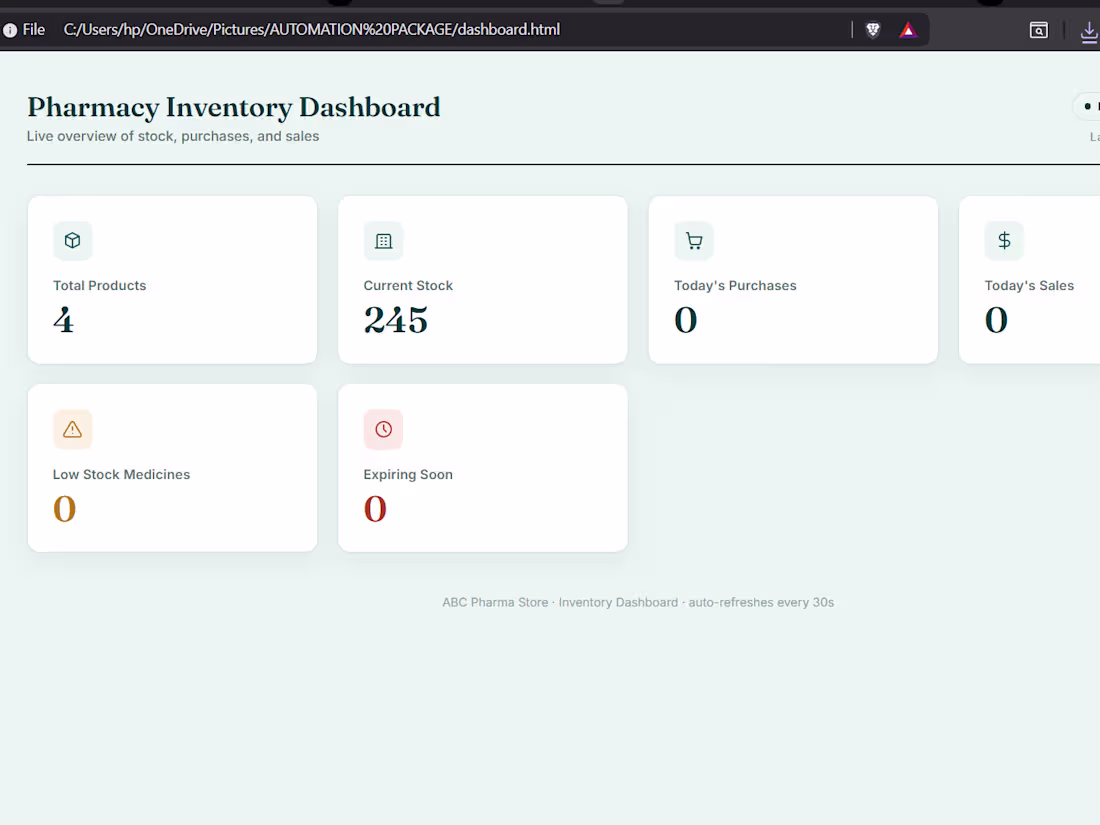Image resolution: width=1100 pixels, height=825 pixels.
Task: Click the Today's Purchases cart icon
Action: (x=694, y=241)
